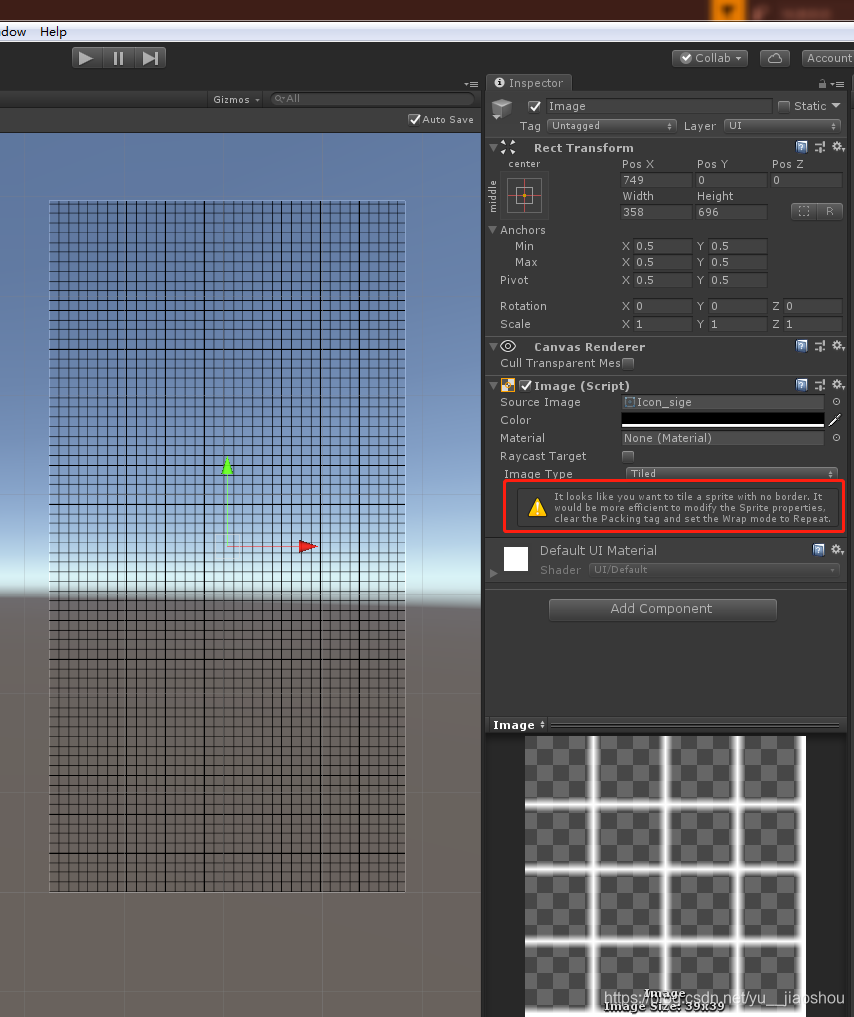This screenshot has width=854, height=1017.
Task: Open Default UI Material gear menu
Action: 837,550
